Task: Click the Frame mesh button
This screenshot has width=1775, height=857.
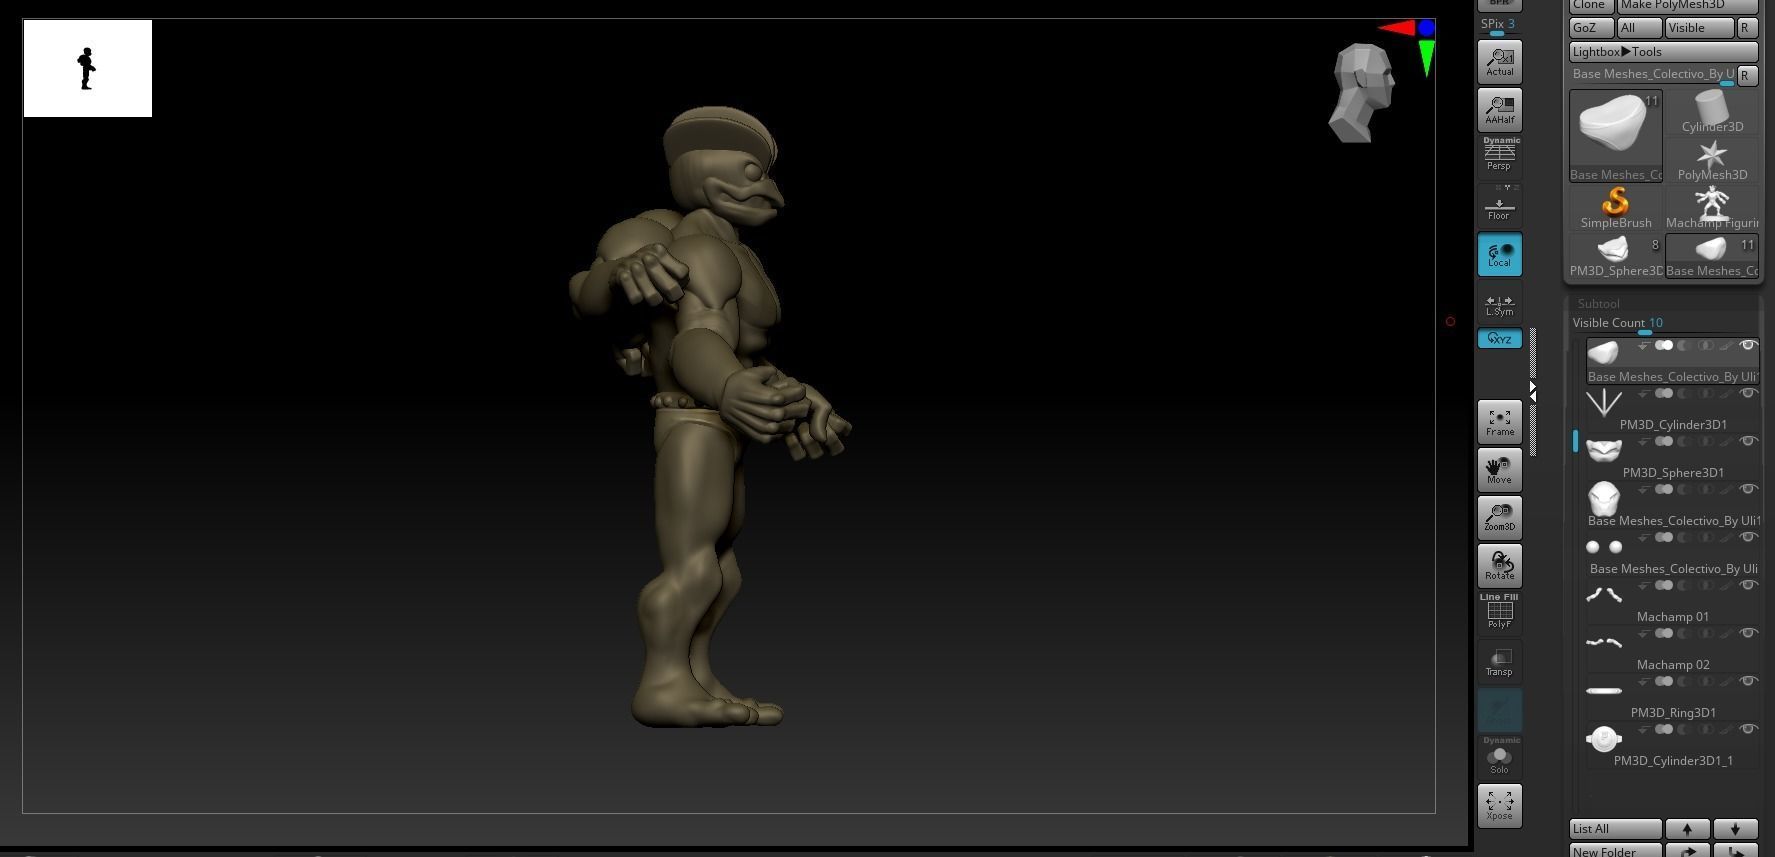Action: (x=1499, y=422)
